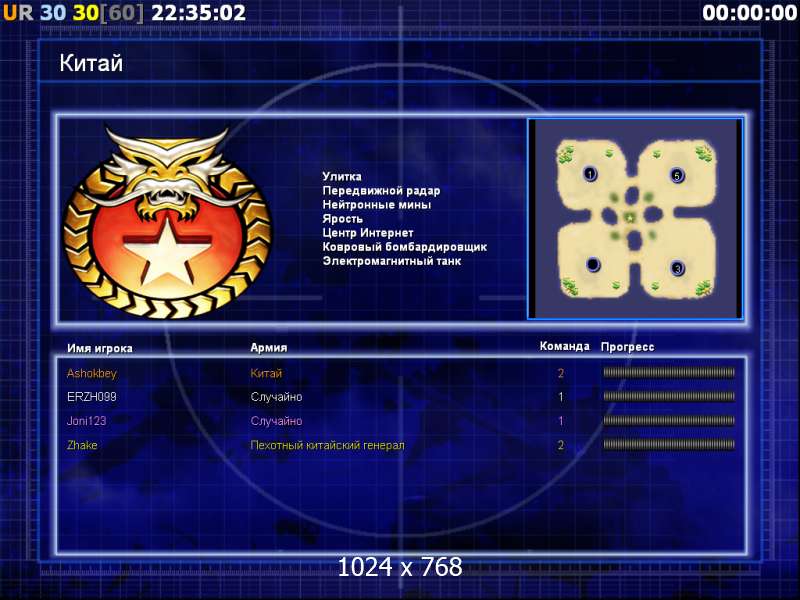Click the "[60]" frame limit readout
This screenshot has height=600, width=800.
[x=121, y=13]
